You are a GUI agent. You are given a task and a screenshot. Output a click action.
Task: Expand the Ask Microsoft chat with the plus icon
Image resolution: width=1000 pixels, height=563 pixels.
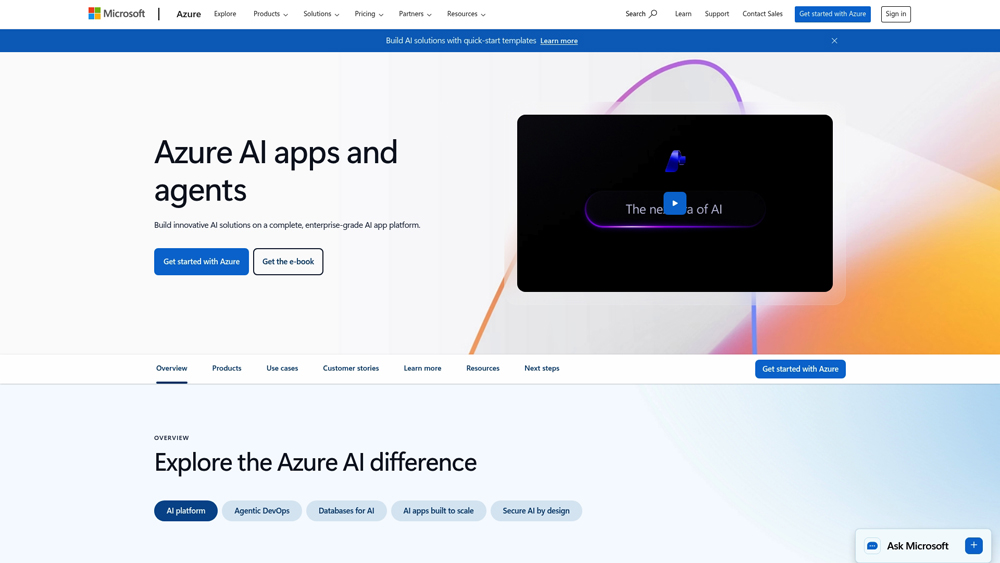974,545
